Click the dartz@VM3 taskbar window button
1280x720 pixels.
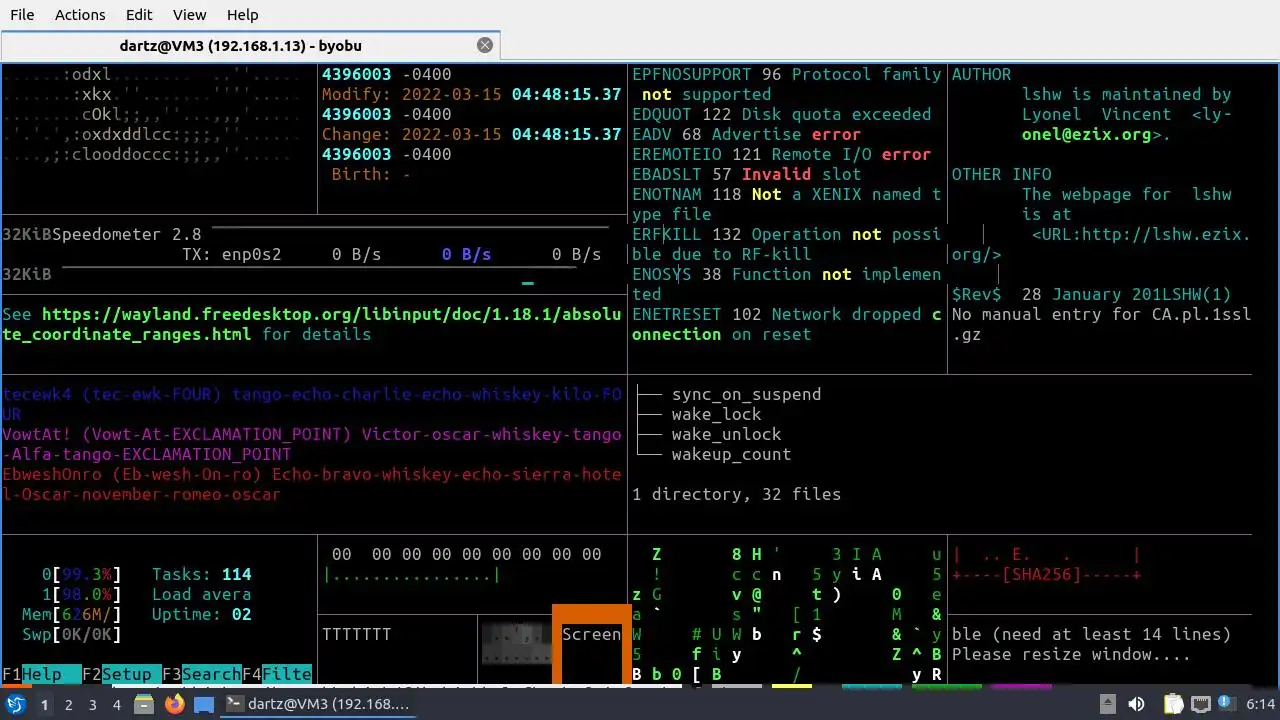tap(317, 704)
